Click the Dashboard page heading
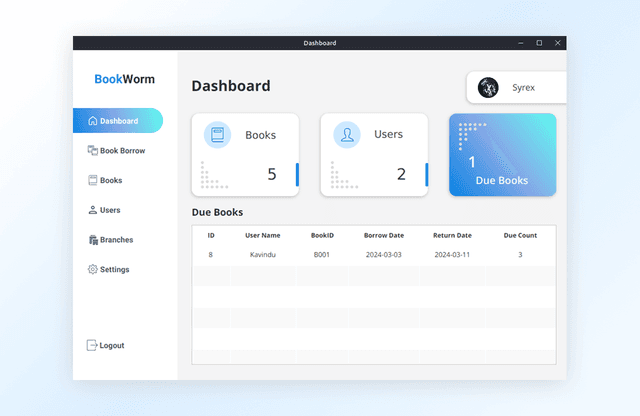Image resolution: width=640 pixels, height=416 pixels. (231, 86)
